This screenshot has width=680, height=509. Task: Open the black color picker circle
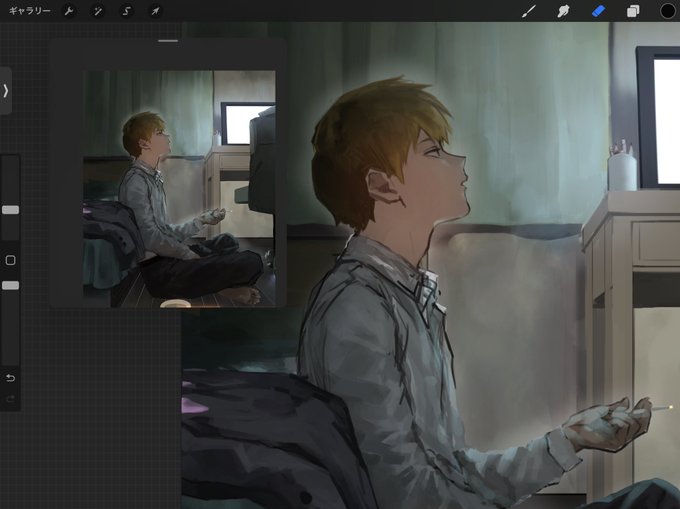(667, 11)
